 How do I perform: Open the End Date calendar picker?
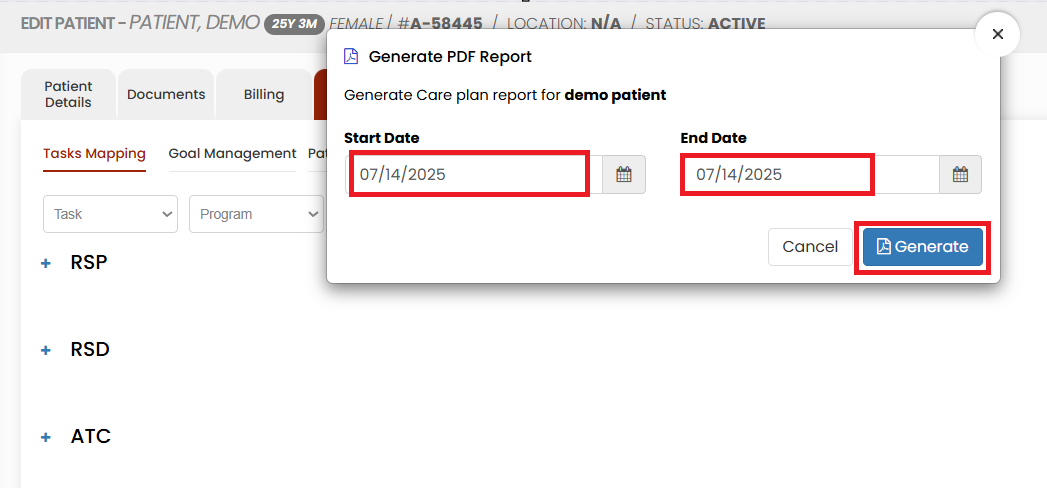[960, 175]
